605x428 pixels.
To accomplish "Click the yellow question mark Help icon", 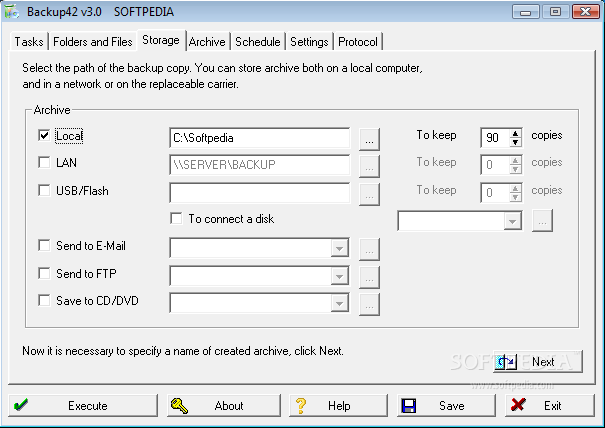I will 301,406.
